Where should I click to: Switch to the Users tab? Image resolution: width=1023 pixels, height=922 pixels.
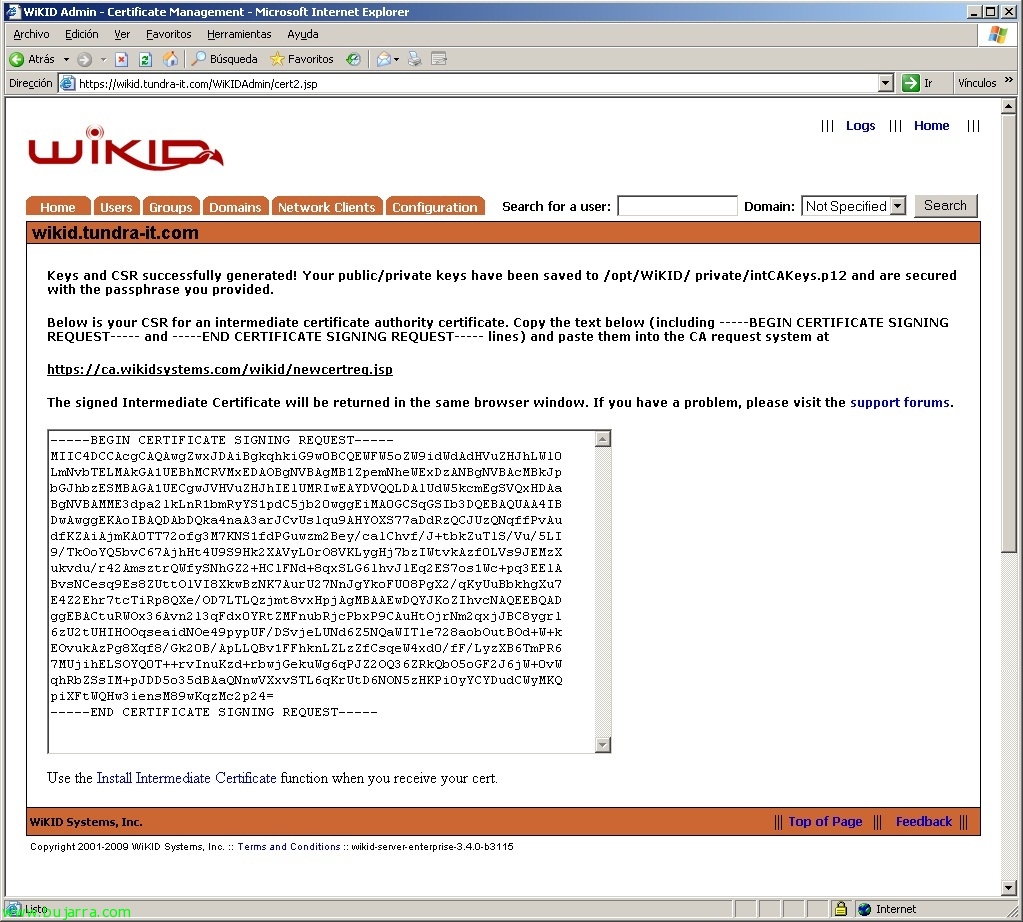[116, 206]
